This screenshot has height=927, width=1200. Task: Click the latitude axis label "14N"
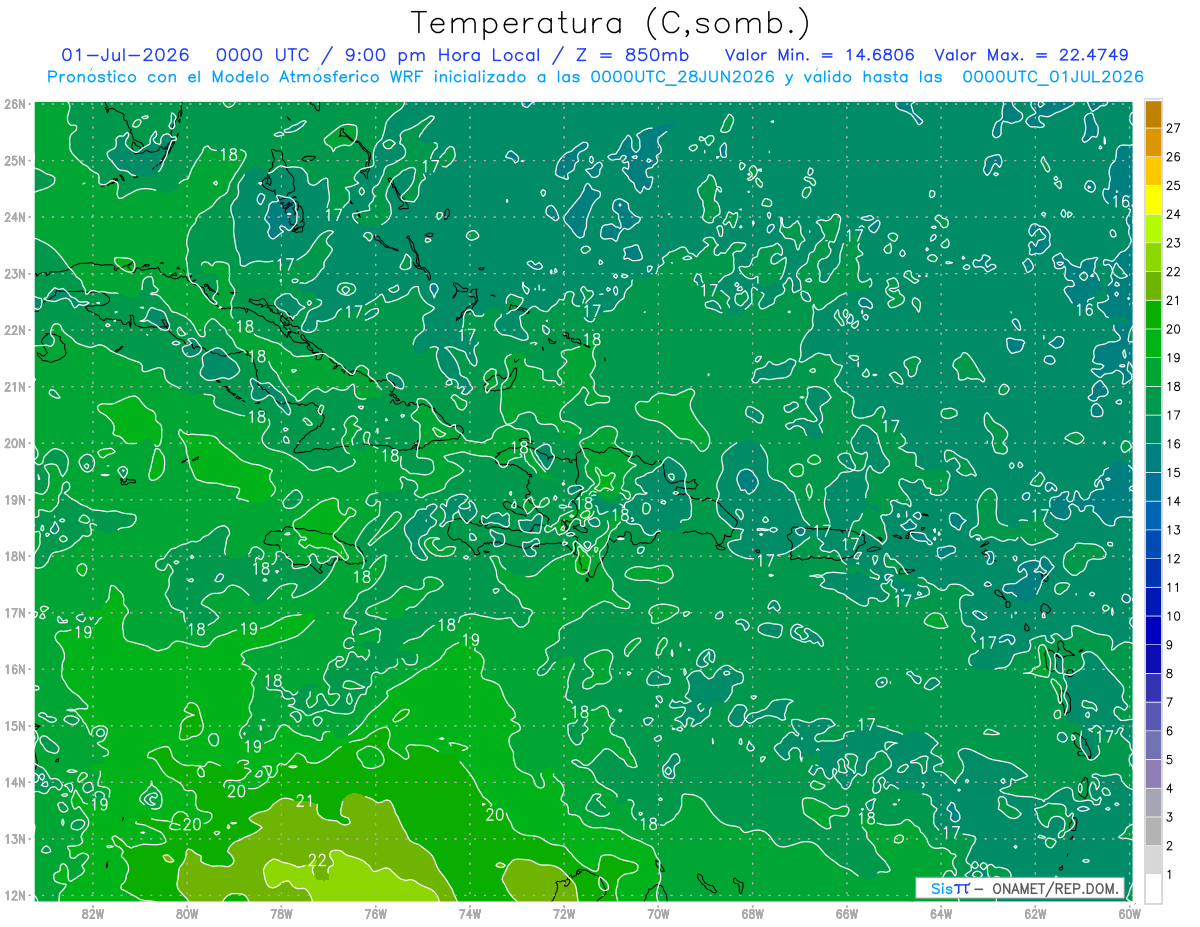coord(15,782)
